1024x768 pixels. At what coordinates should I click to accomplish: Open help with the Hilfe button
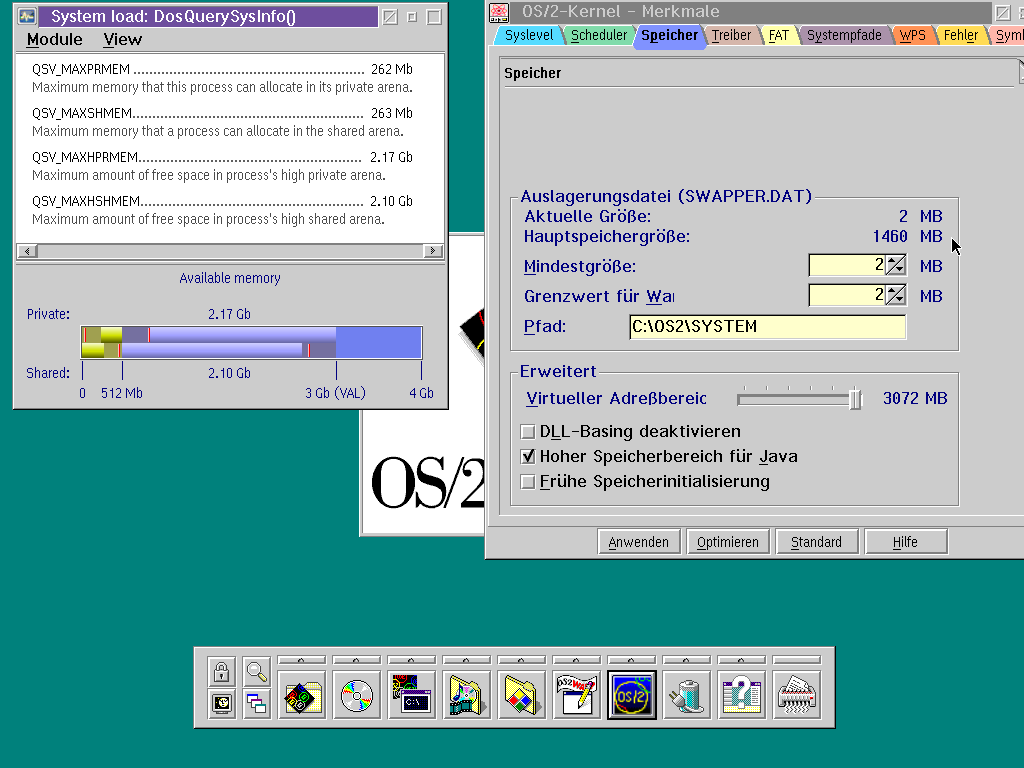coord(905,542)
